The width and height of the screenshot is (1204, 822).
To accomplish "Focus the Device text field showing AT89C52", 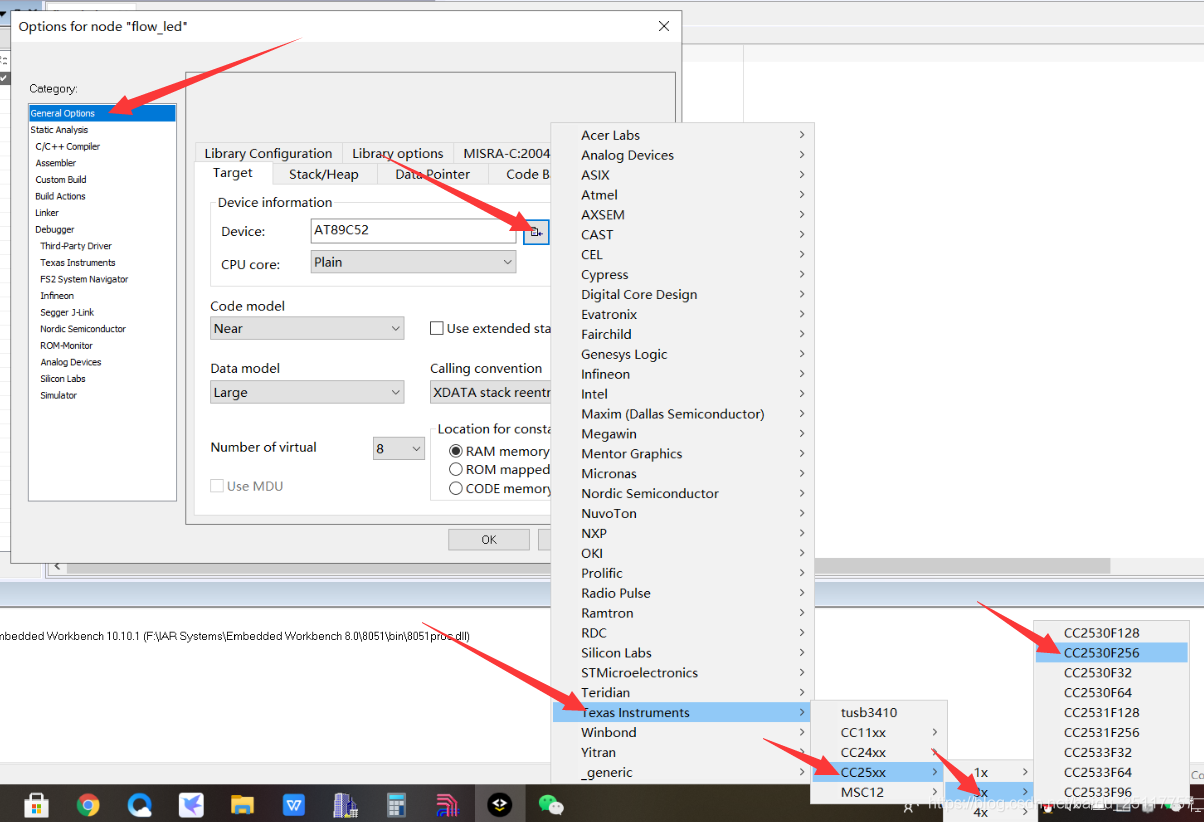I will coord(414,231).
